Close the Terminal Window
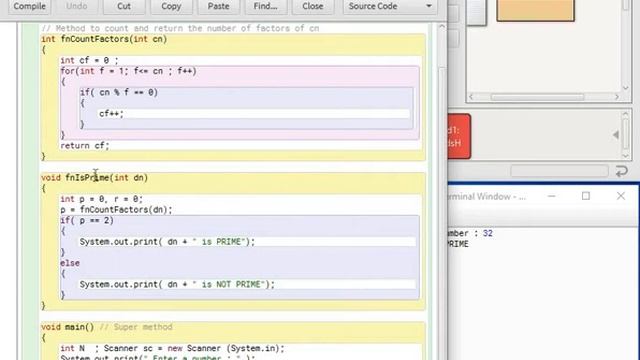 pos(621,196)
